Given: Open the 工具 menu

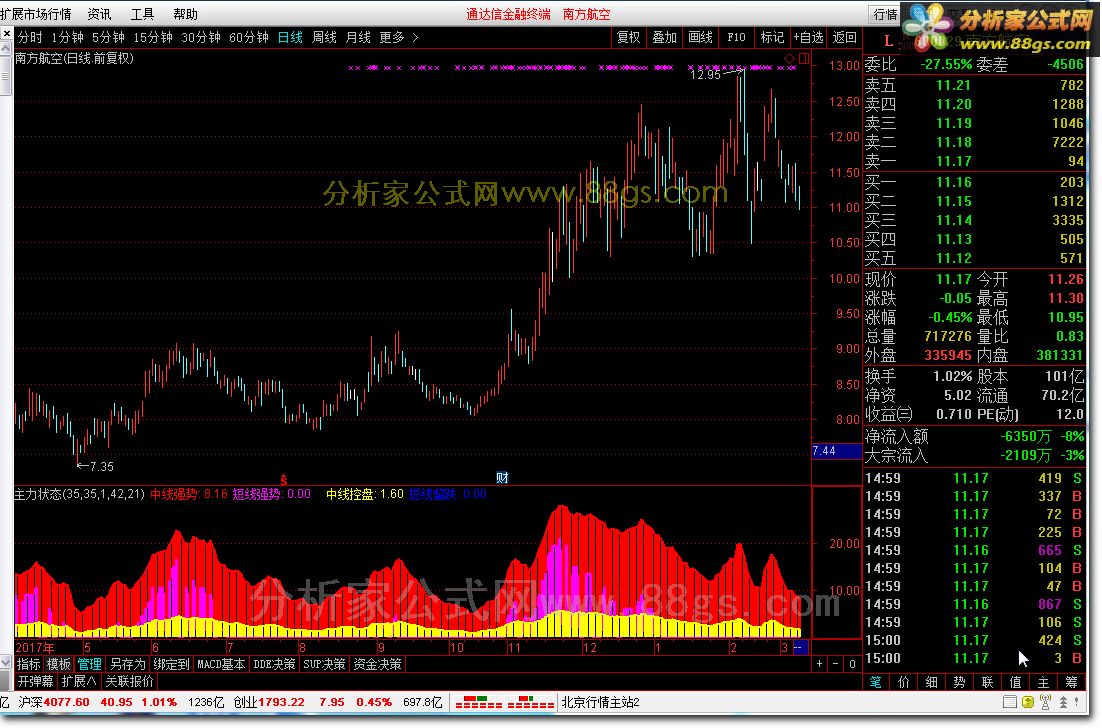Looking at the screenshot, I should point(142,14).
